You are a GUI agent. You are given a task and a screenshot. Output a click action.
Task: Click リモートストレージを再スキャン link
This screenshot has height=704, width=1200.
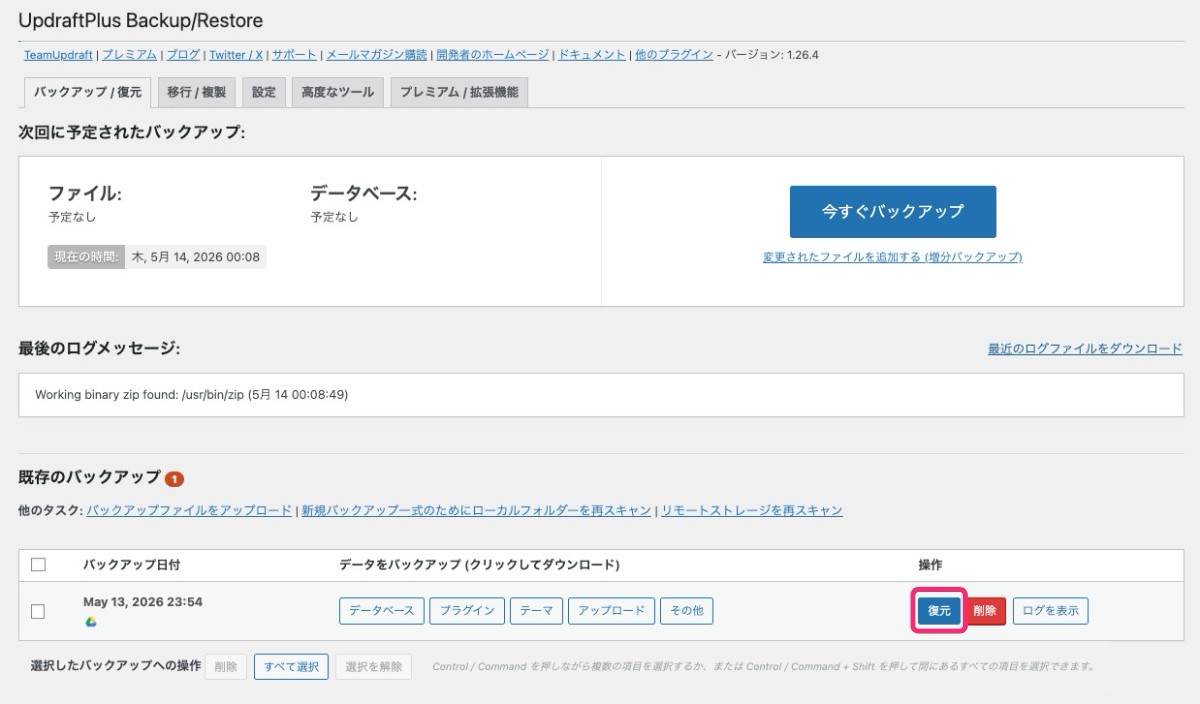click(752, 510)
